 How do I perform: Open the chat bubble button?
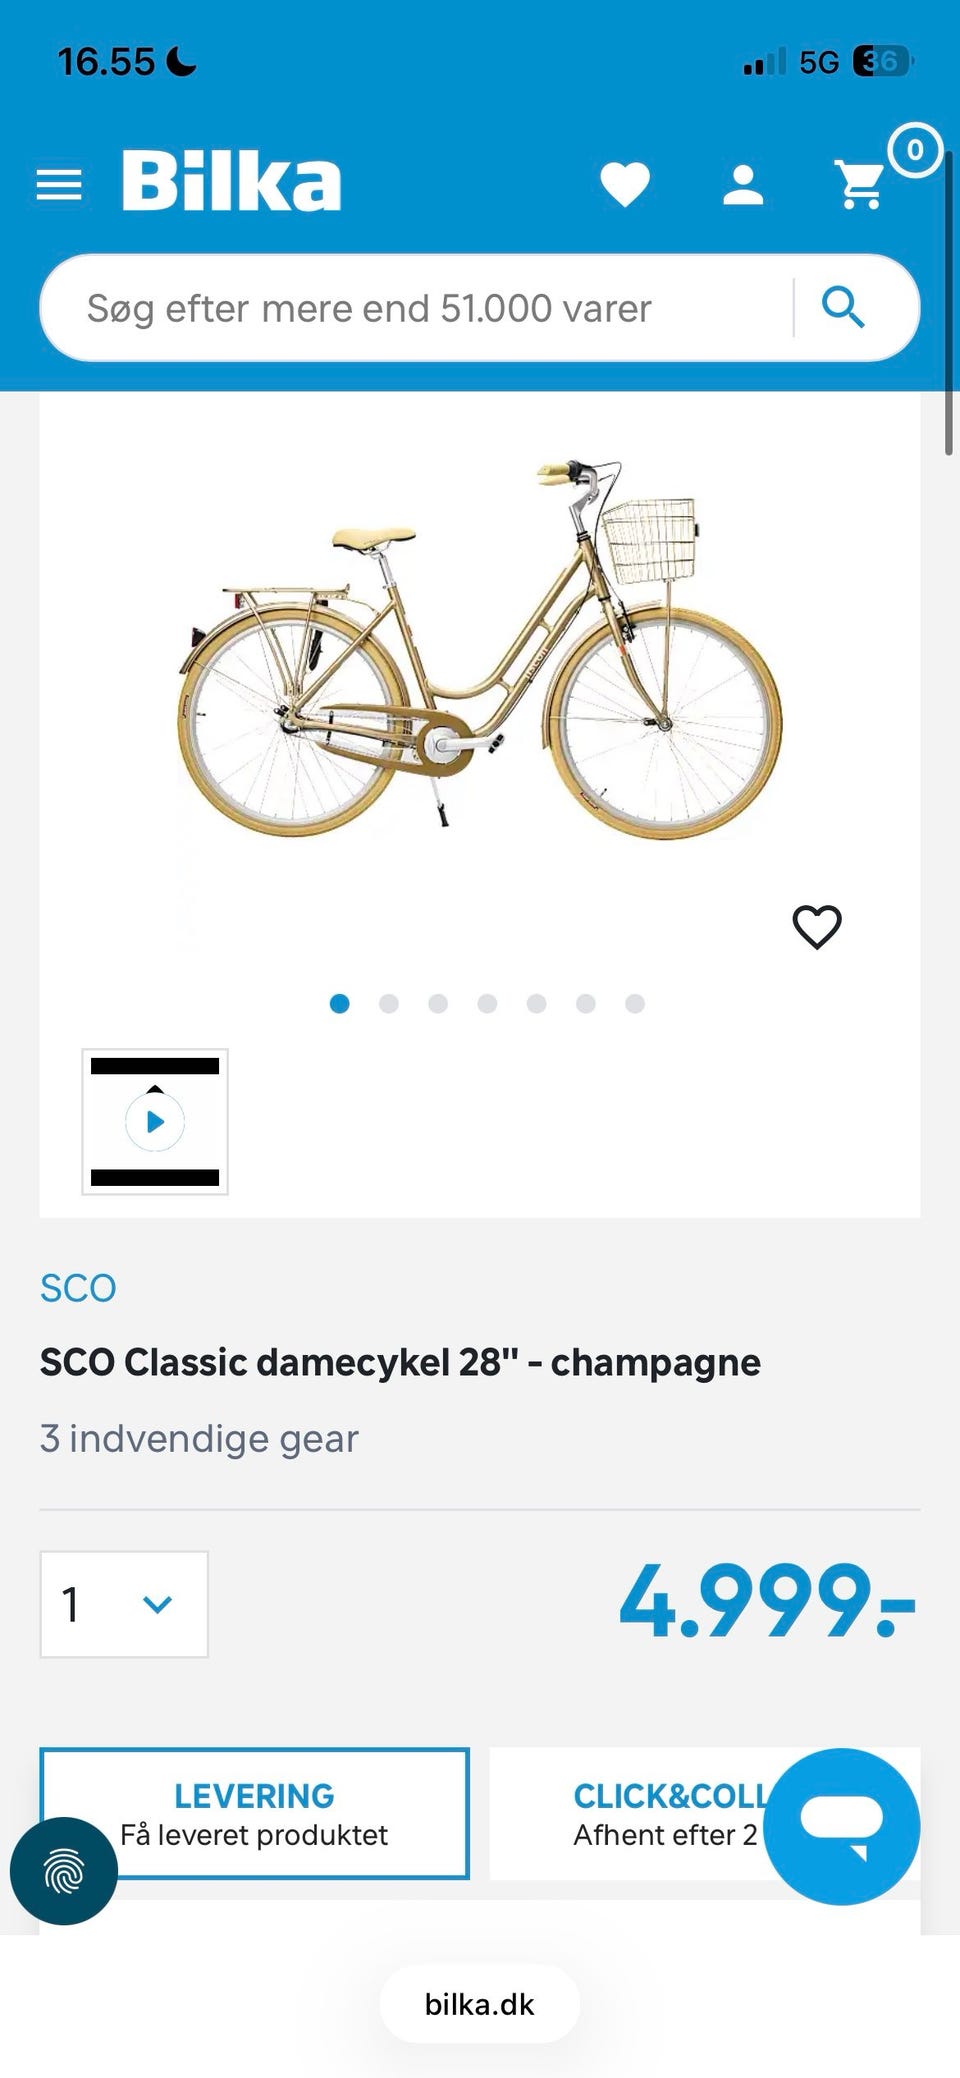coord(841,1826)
